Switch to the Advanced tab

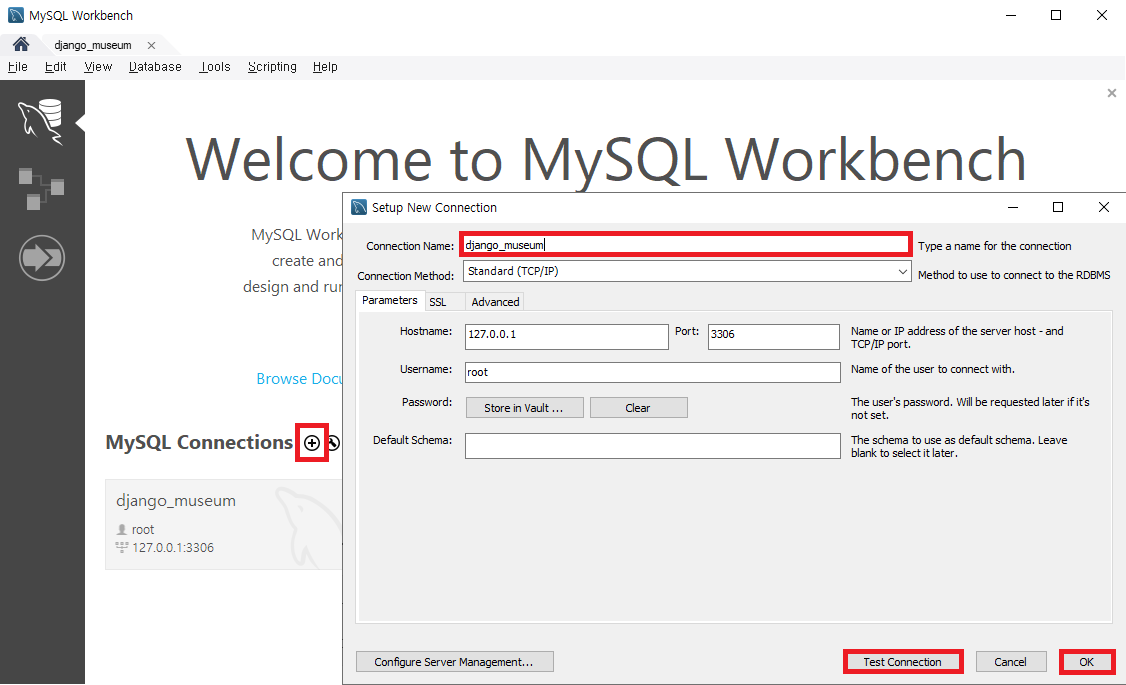pos(495,302)
